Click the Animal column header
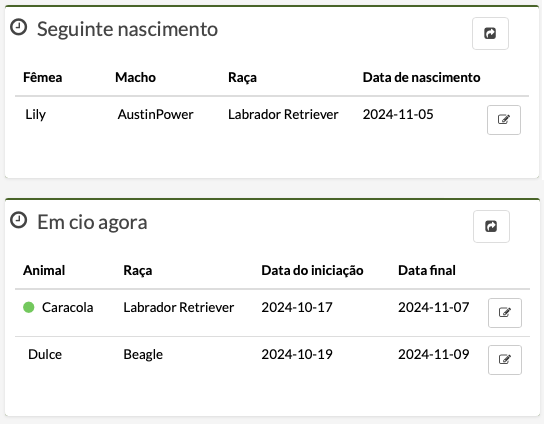This screenshot has width=544, height=424. pyautogui.click(x=44, y=270)
